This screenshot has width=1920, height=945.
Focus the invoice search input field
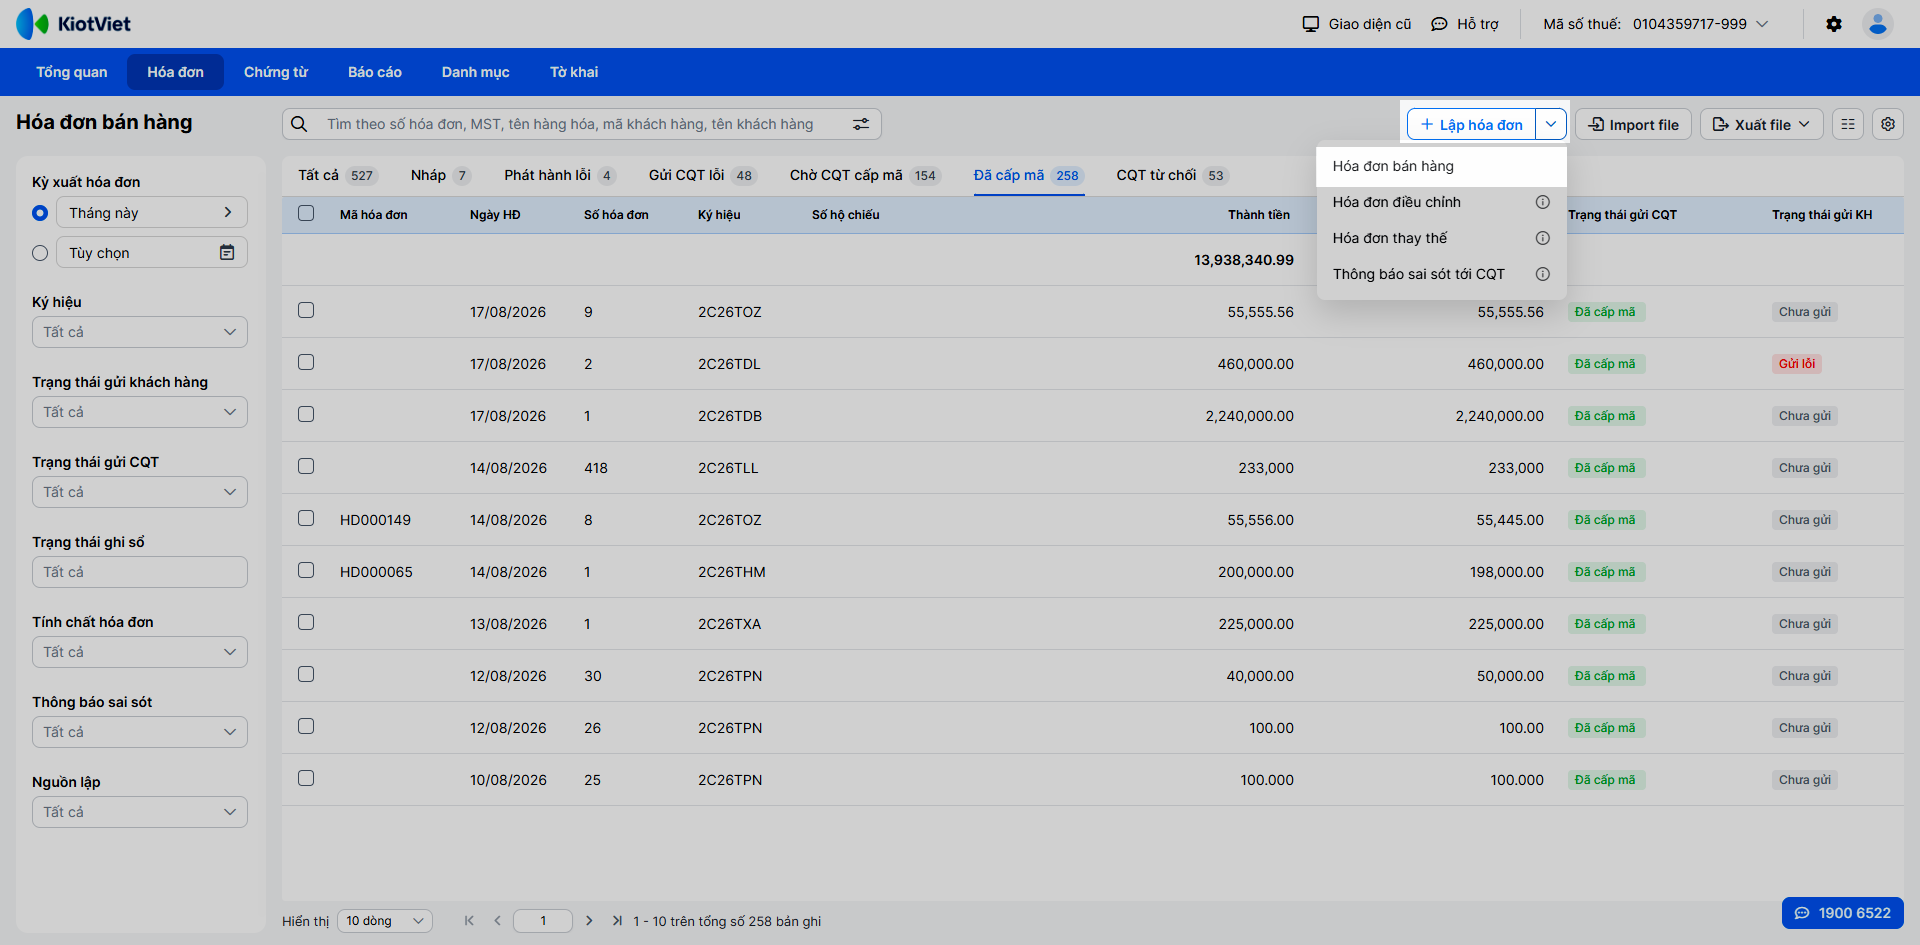coord(580,124)
